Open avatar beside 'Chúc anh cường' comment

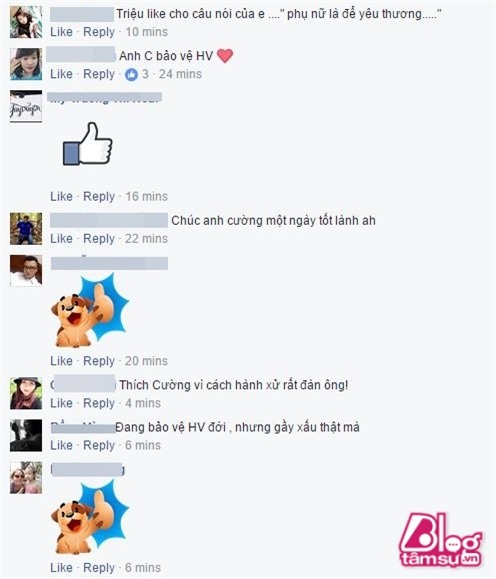(x=26, y=229)
